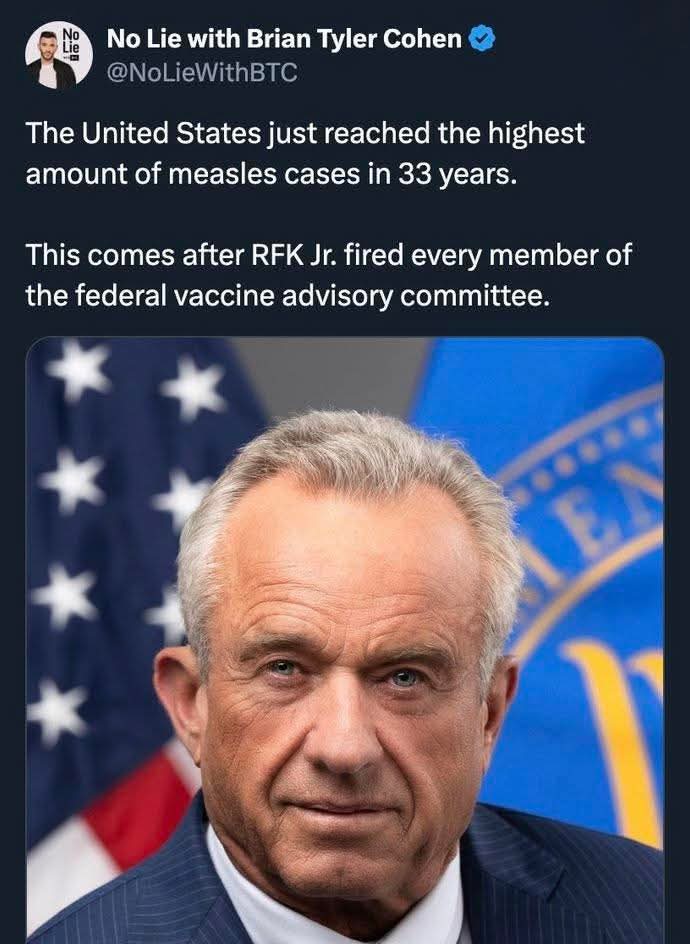Select the sentence about highest measles cases
Screen dimensions: 690x944
pos(305,154)
